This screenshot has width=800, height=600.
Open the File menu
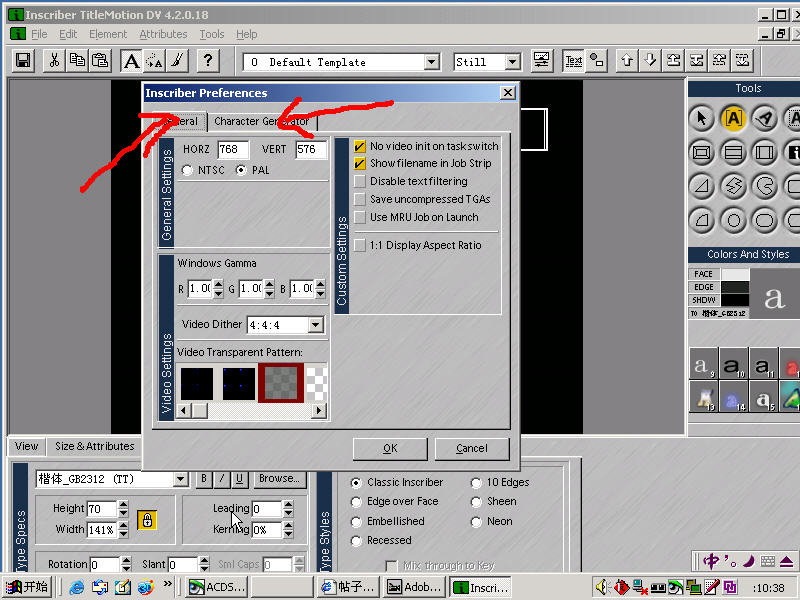click(x=39, y=34)
